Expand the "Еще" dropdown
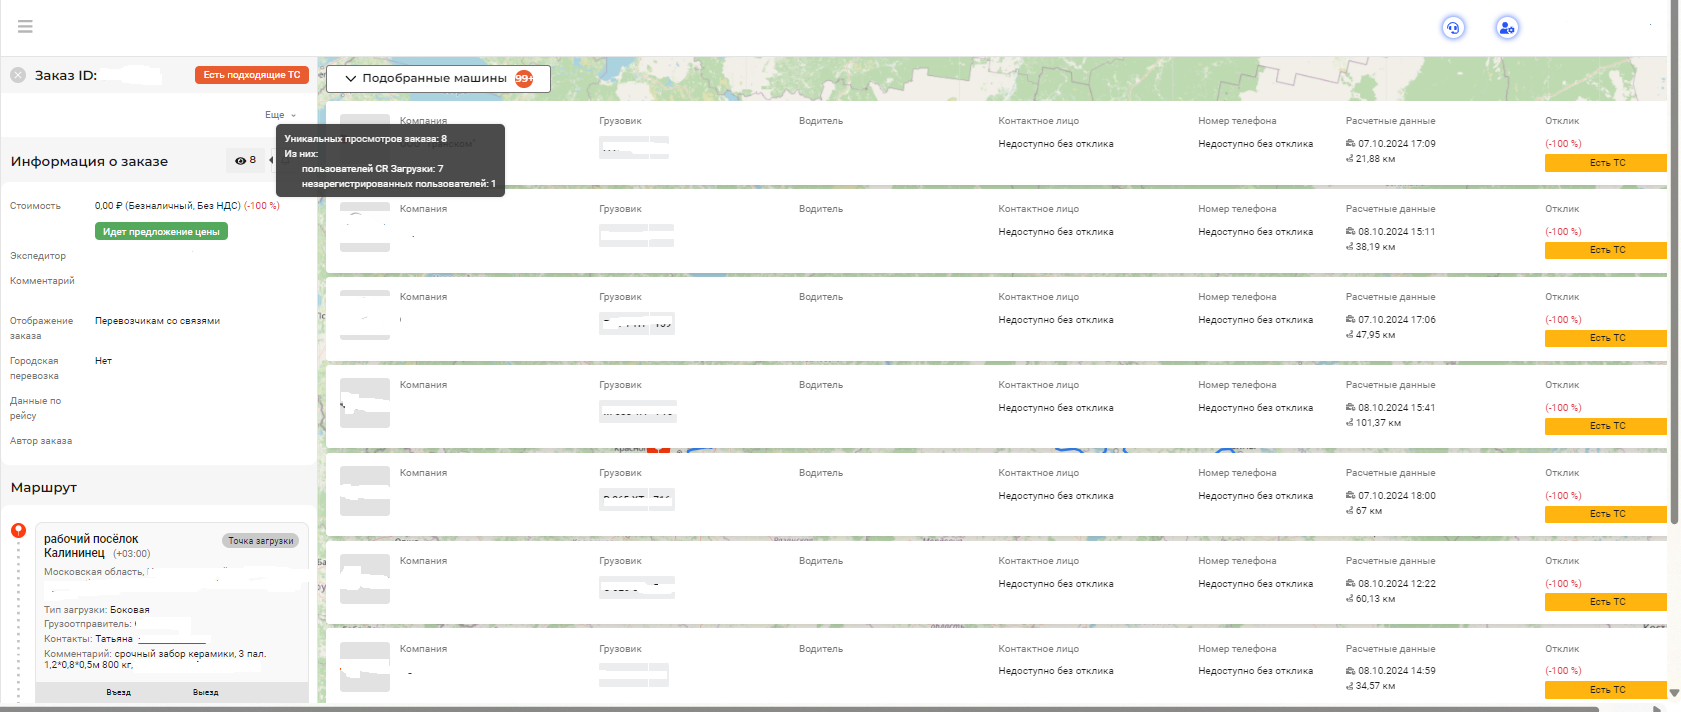This screenshot has width=1681, height=712. (280, 115)
